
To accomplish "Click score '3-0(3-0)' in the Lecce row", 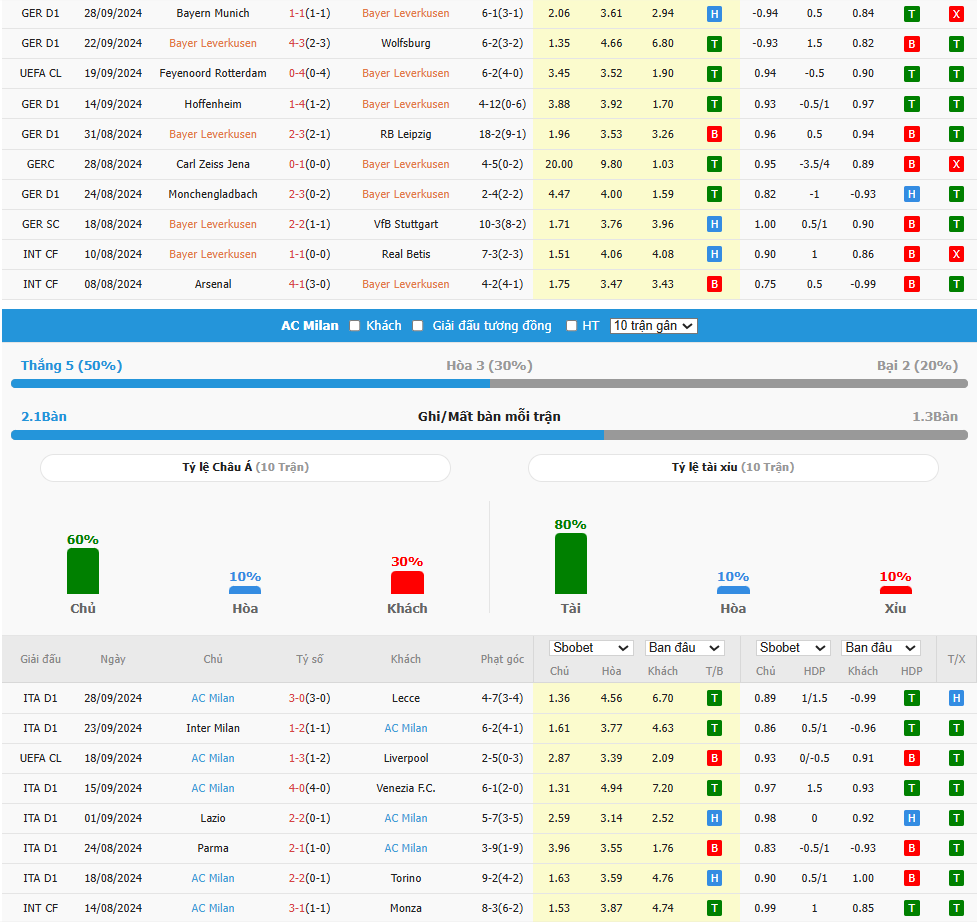I will coord(310,698).
